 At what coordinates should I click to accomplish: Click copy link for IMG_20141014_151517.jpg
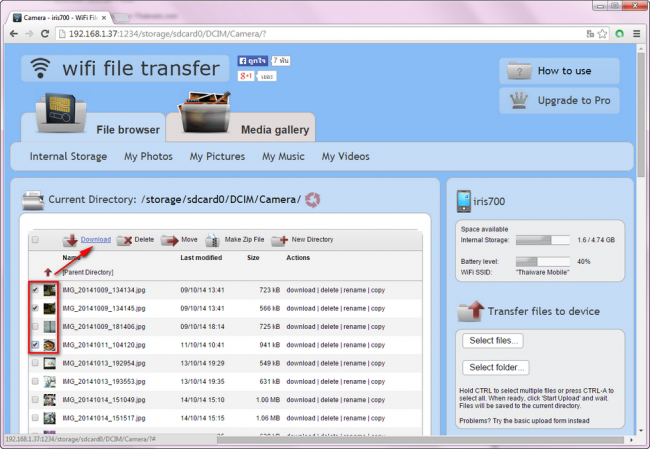(x=378, y=418)
